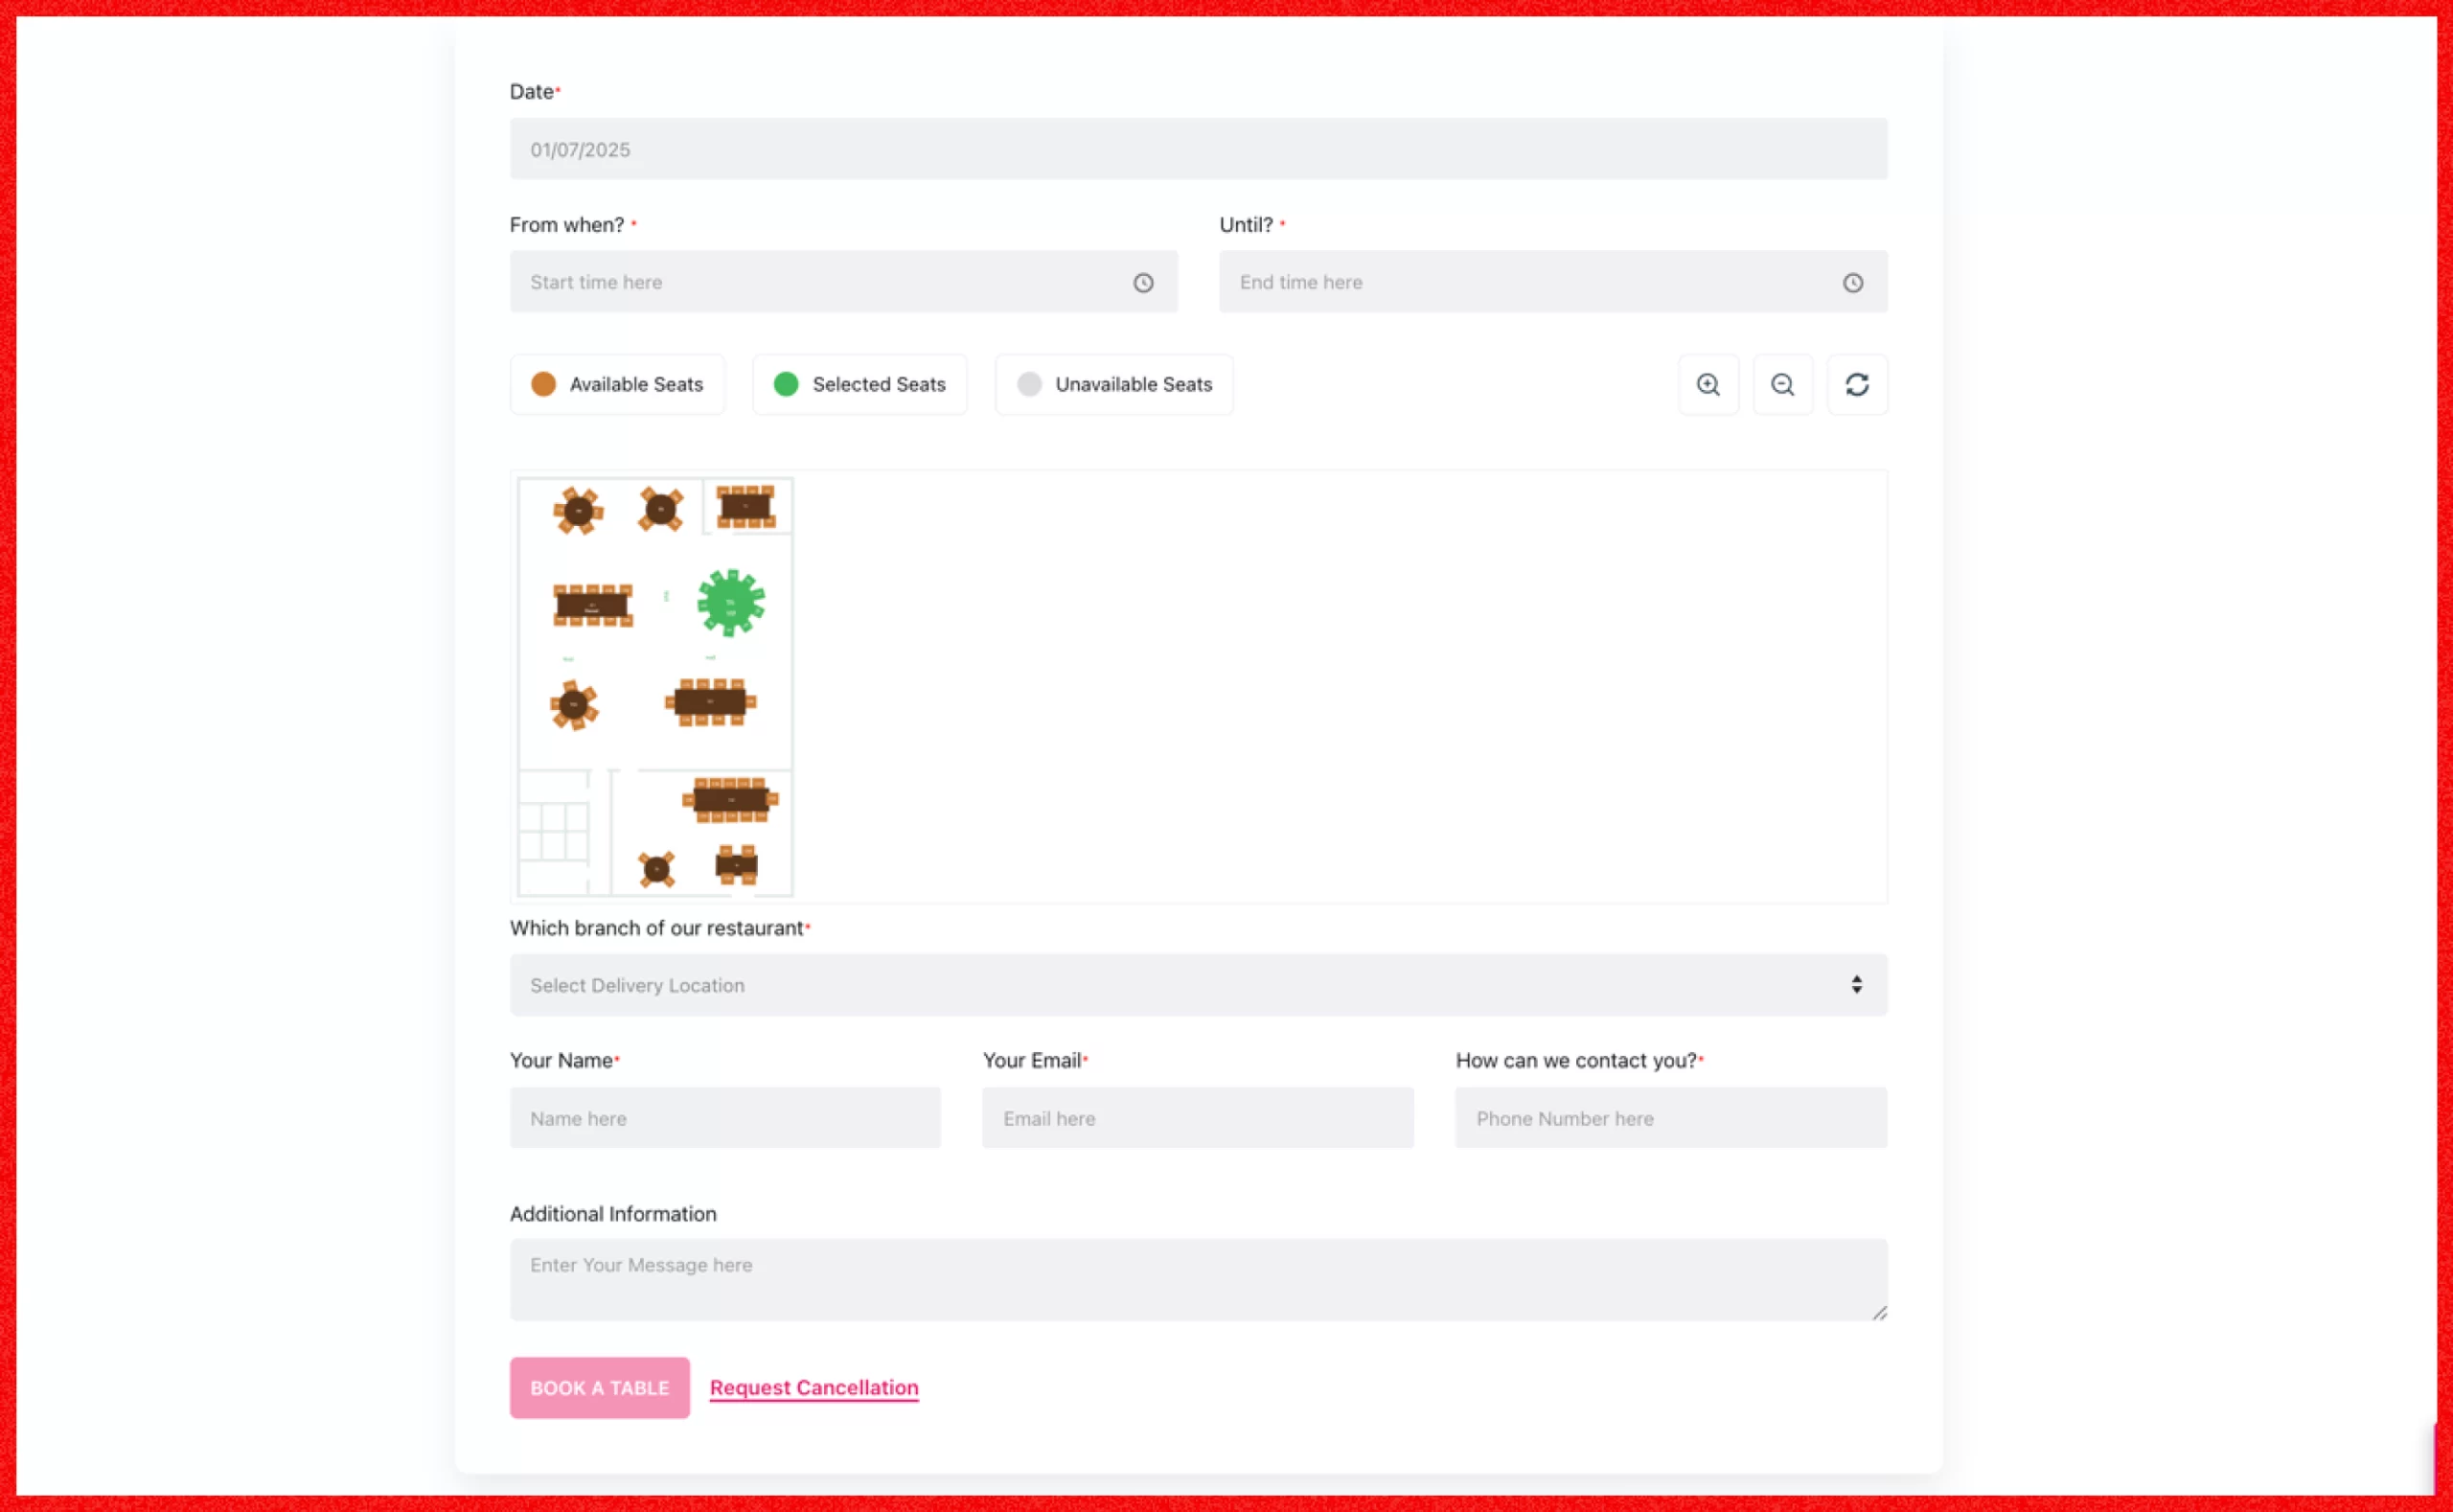Focus the Start time here field
Screen dimensions: 2453x1512
pyautogui.click(x=843, y=282)
